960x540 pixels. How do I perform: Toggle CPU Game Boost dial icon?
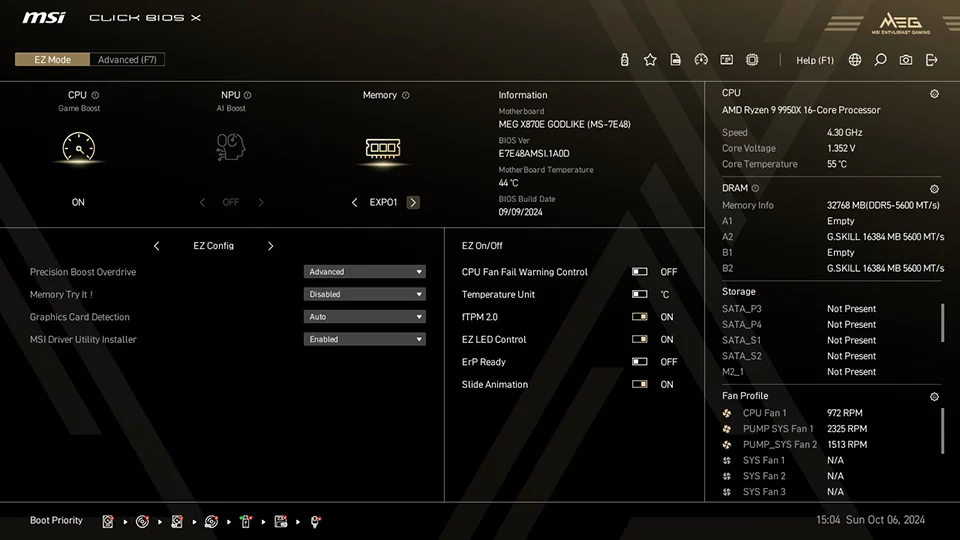tap(78, 148)
